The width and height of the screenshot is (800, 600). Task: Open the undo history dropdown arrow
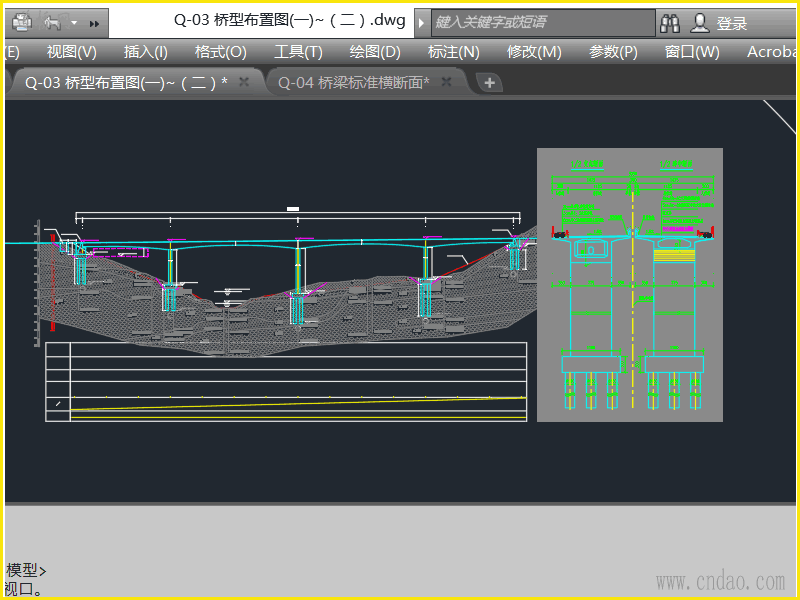point(74,22)
